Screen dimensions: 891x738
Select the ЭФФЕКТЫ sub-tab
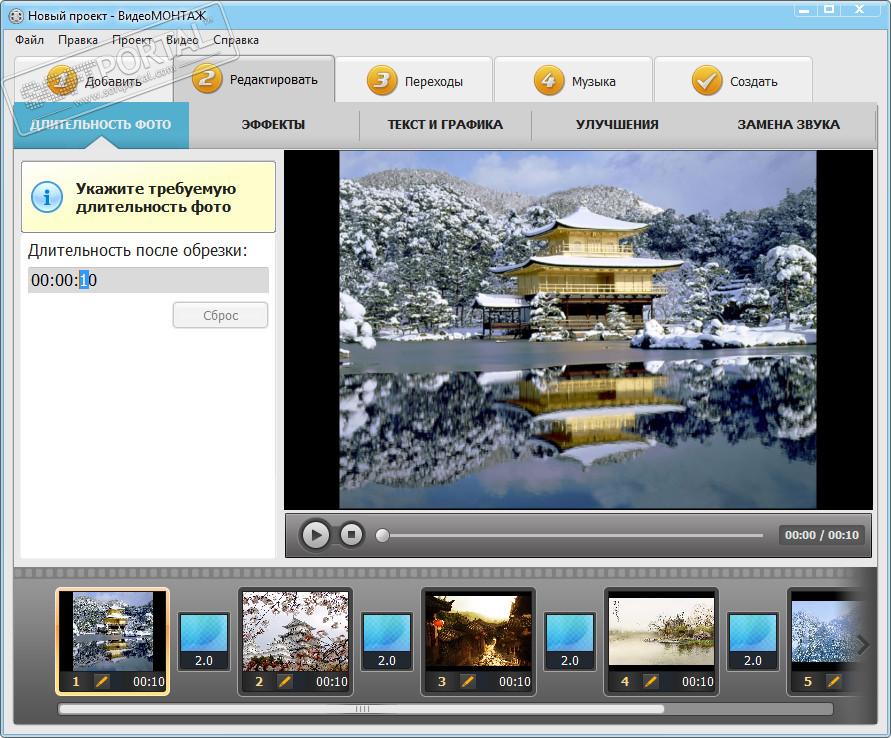(x=273, y=125)
